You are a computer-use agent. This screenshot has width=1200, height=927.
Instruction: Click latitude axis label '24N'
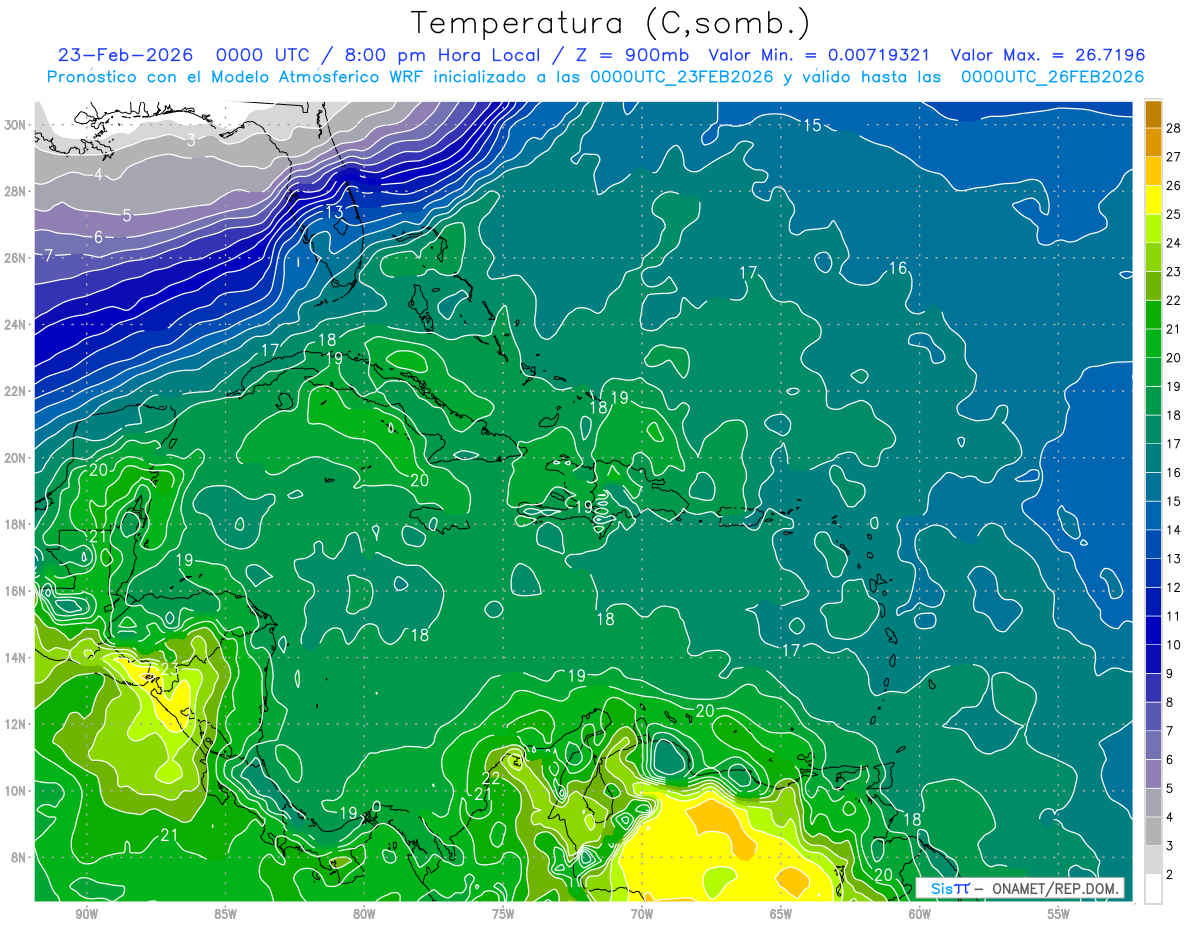point(16,324)
